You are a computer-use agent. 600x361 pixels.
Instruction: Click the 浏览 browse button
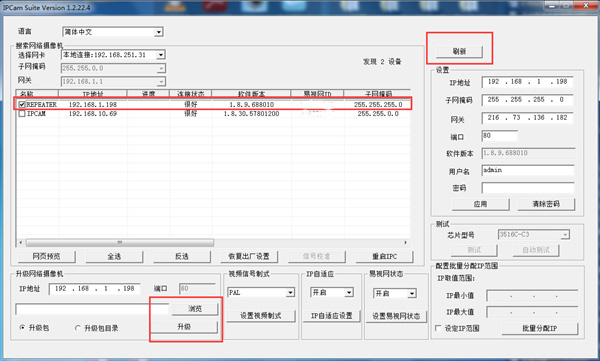point(195,309)
